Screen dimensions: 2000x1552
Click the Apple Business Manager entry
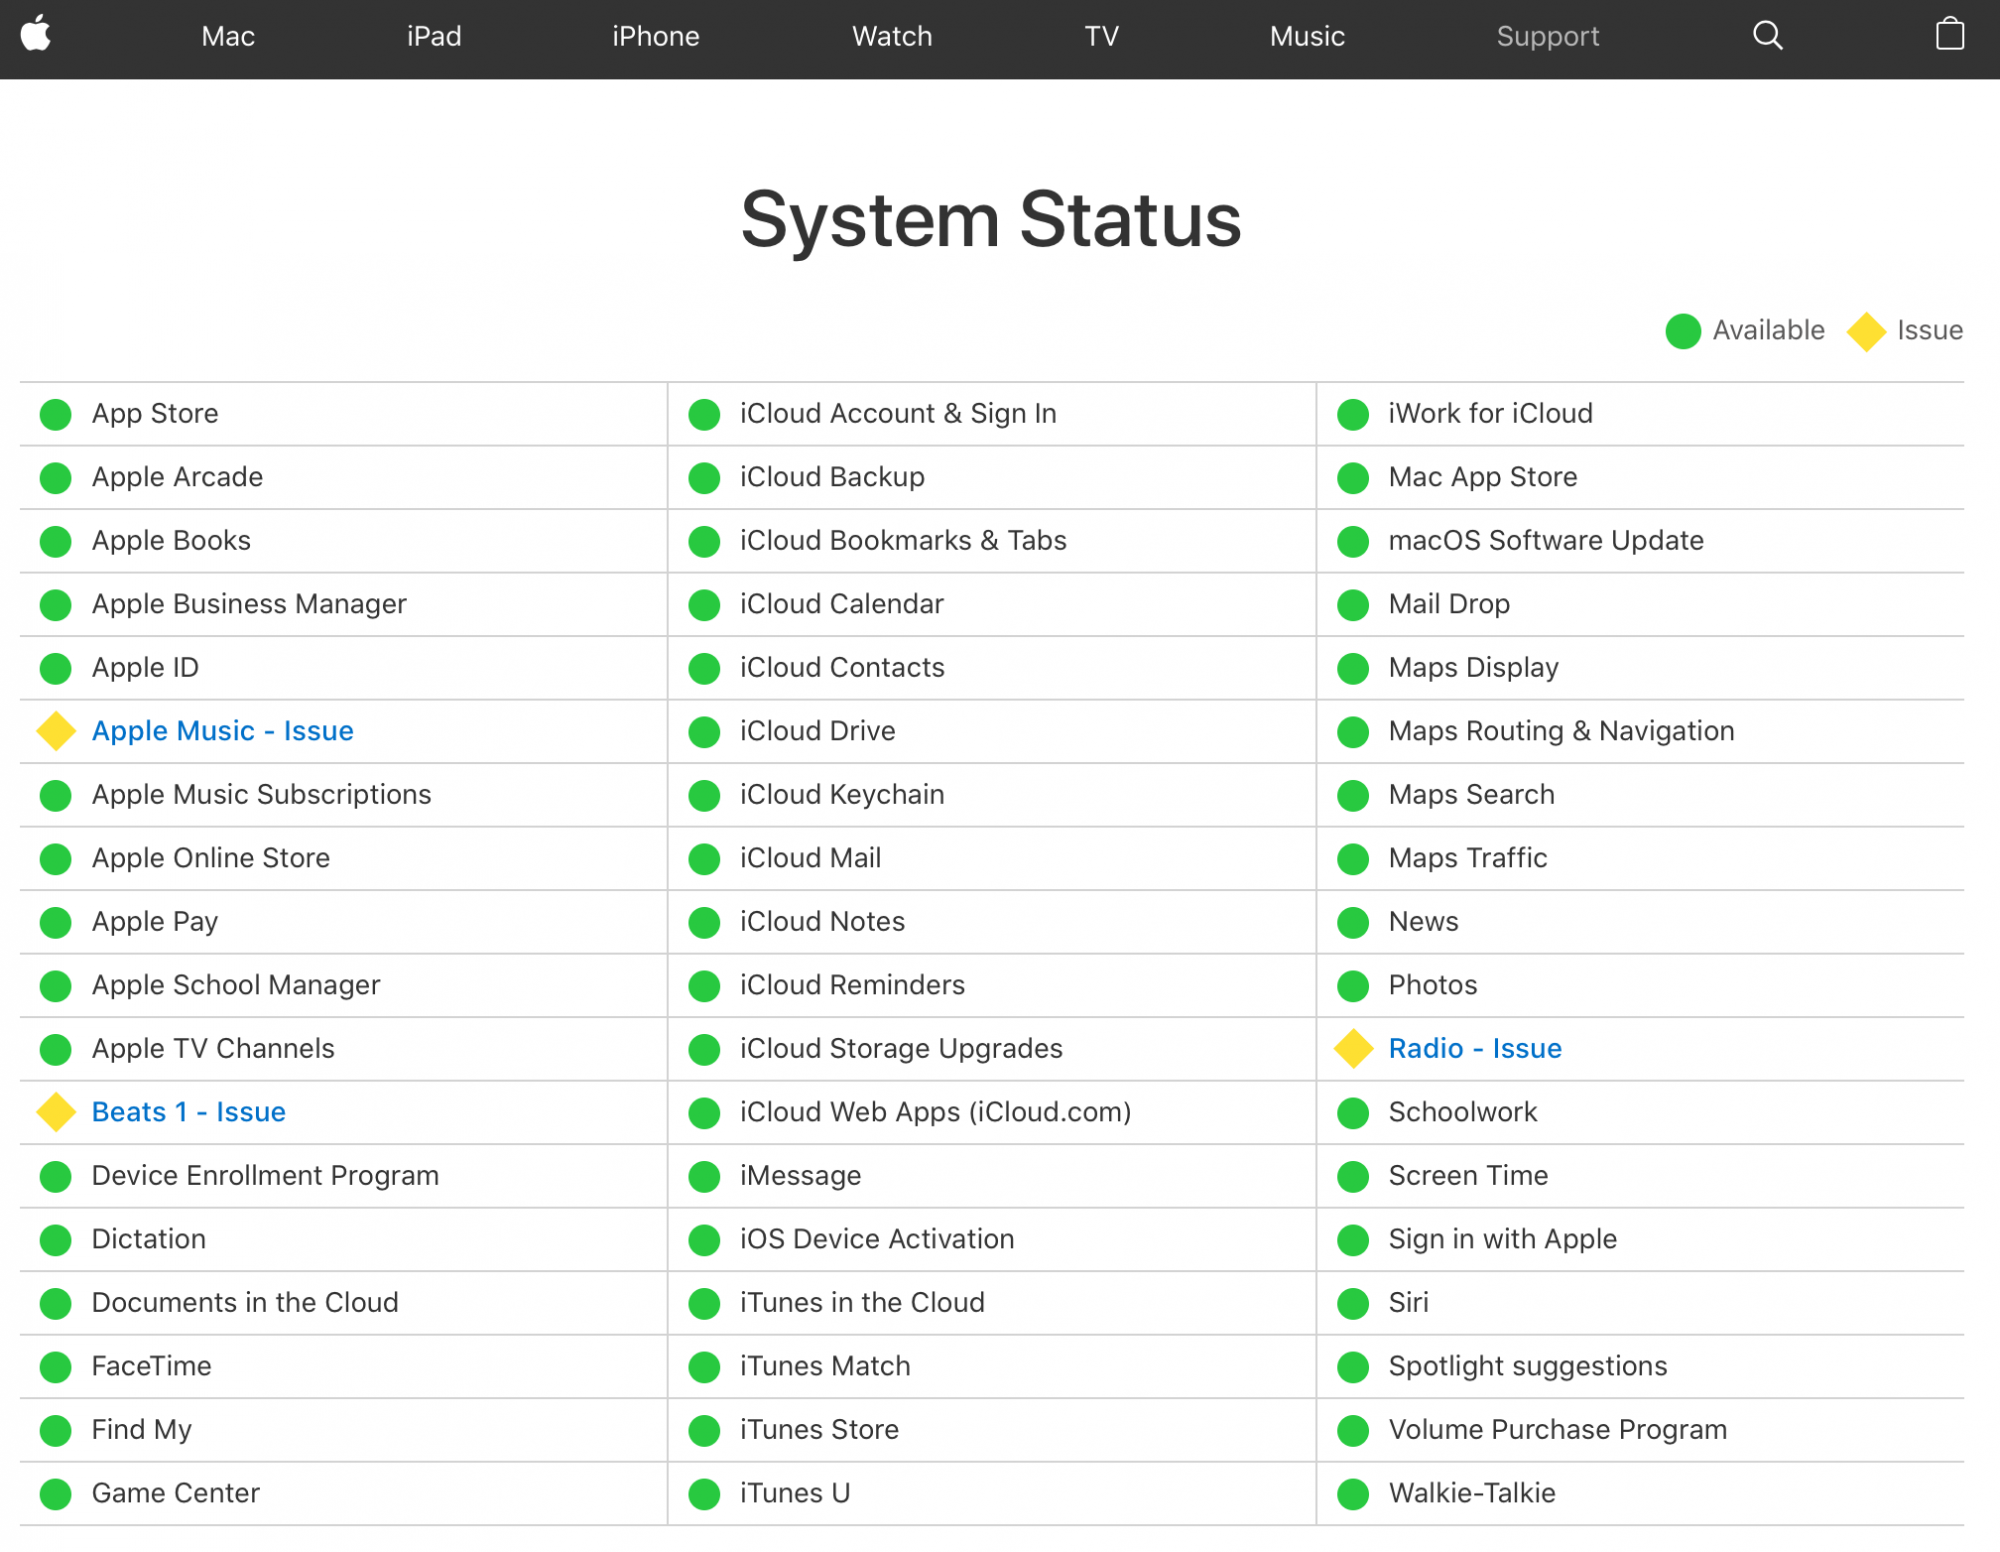point(249,604)
